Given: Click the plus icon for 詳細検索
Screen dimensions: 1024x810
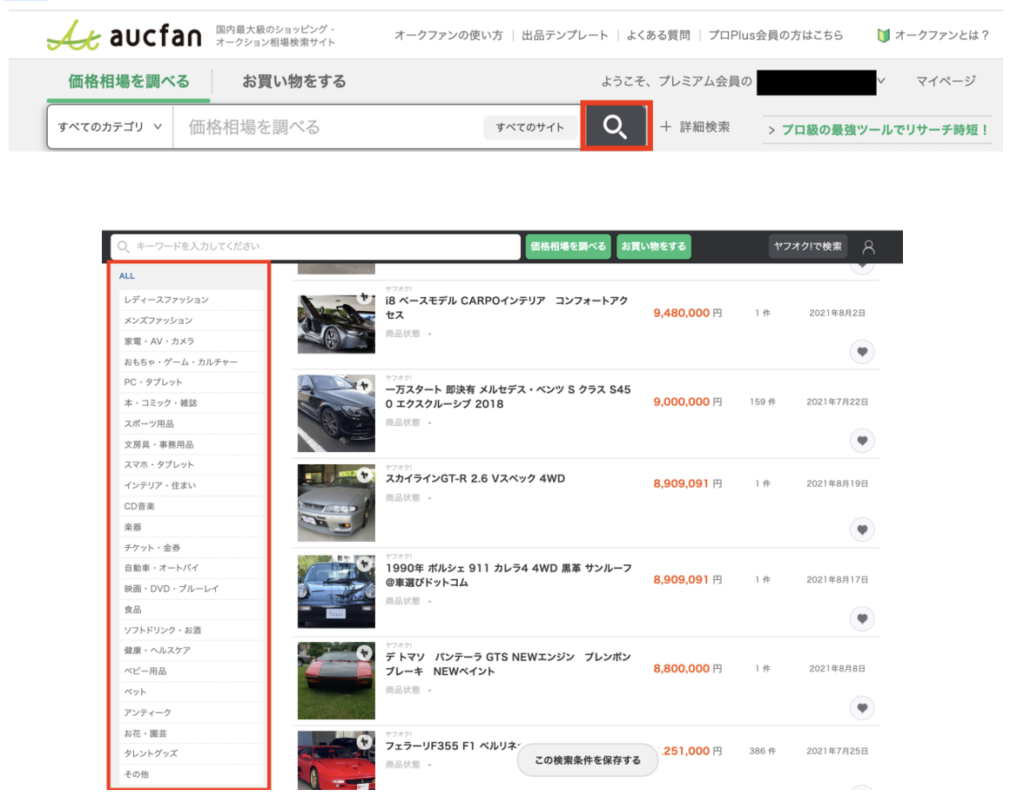Looking at the screenshot, I should (666, 127).
